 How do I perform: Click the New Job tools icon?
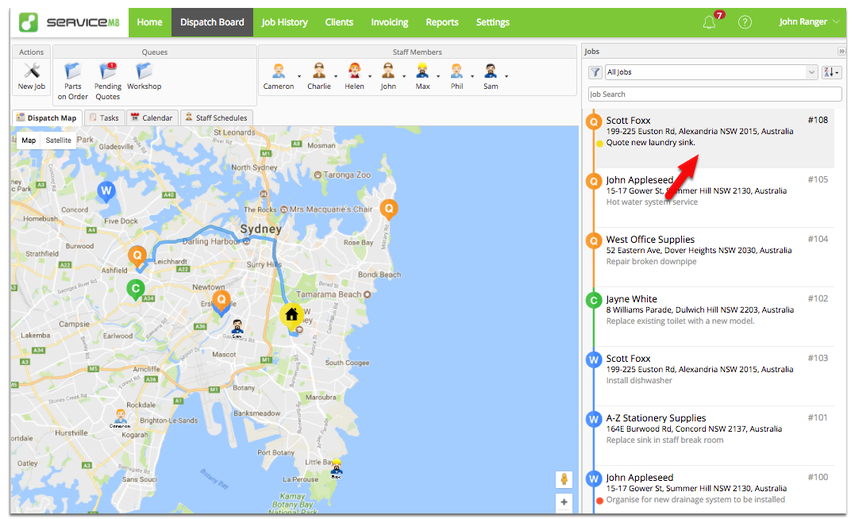pyautogui.click(x=32, y=71)
